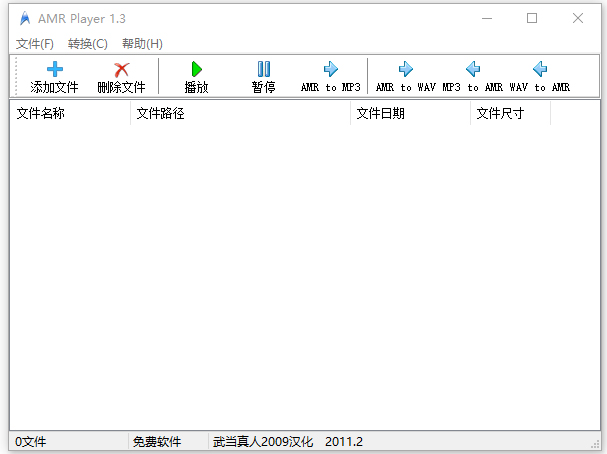Pause audio with the 暂停 button
The width and height of the screenshot is (607, 454).
tap(264, 77)
